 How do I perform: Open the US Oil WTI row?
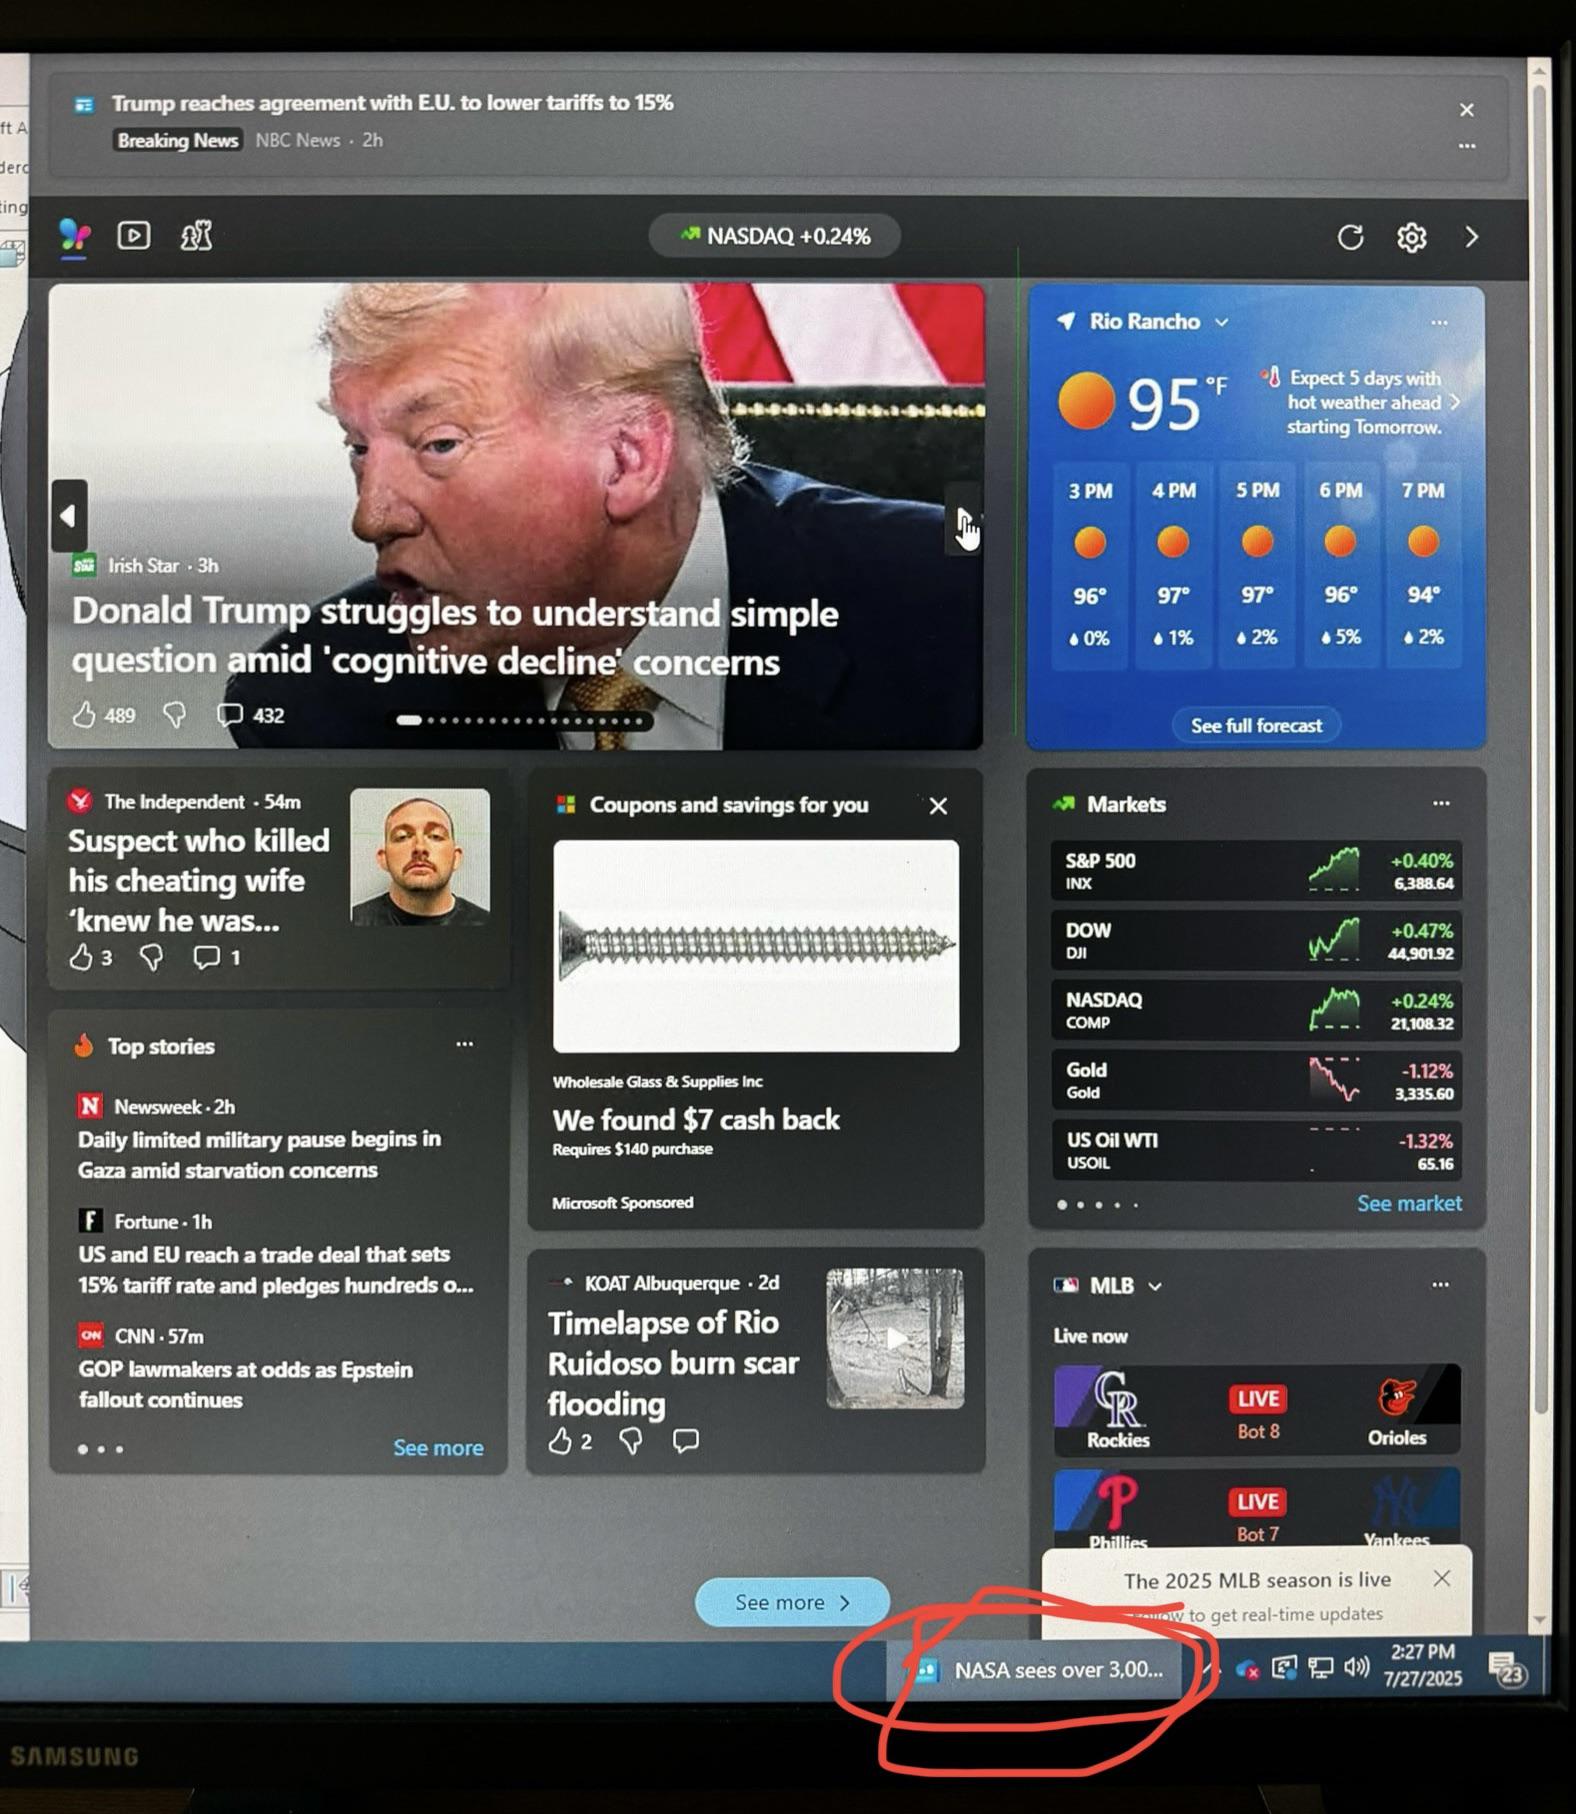[x=1256, y=1151]
